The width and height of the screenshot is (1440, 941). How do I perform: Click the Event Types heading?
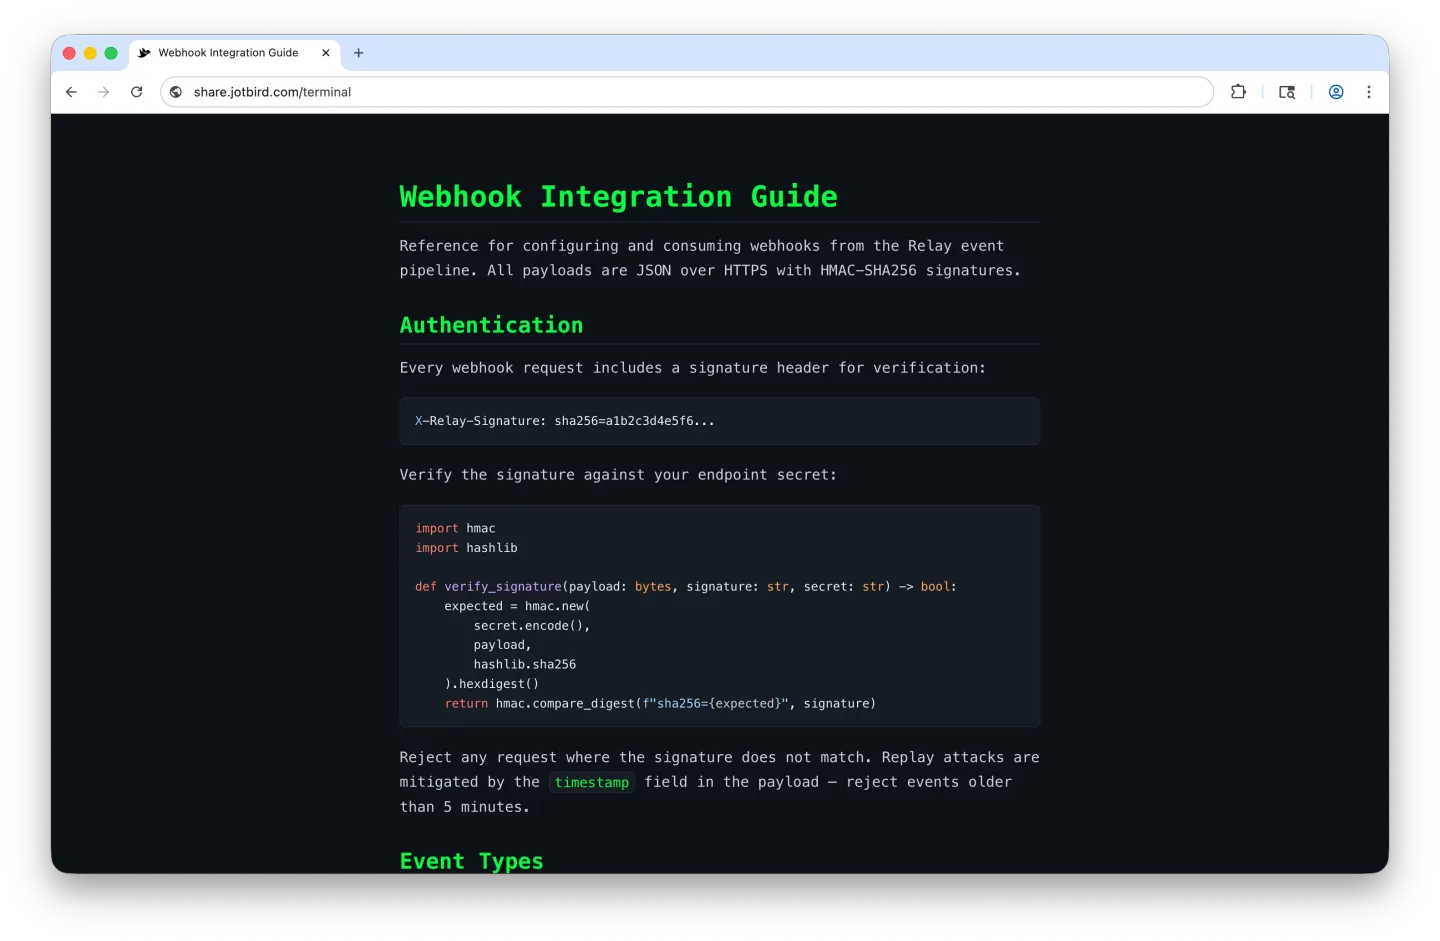[x=471, y=860]
